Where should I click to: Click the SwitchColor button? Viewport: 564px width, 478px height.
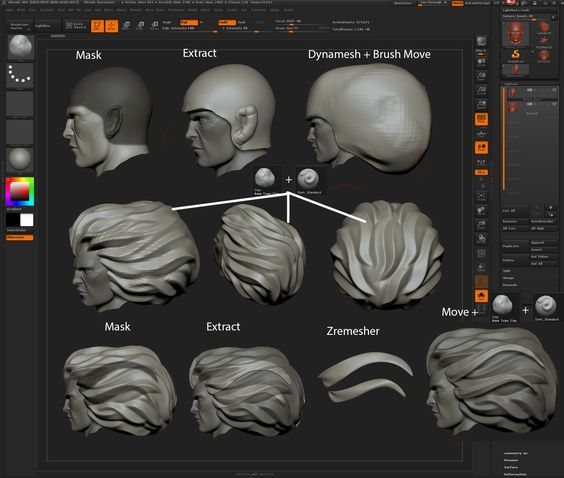tap(20, 230)
